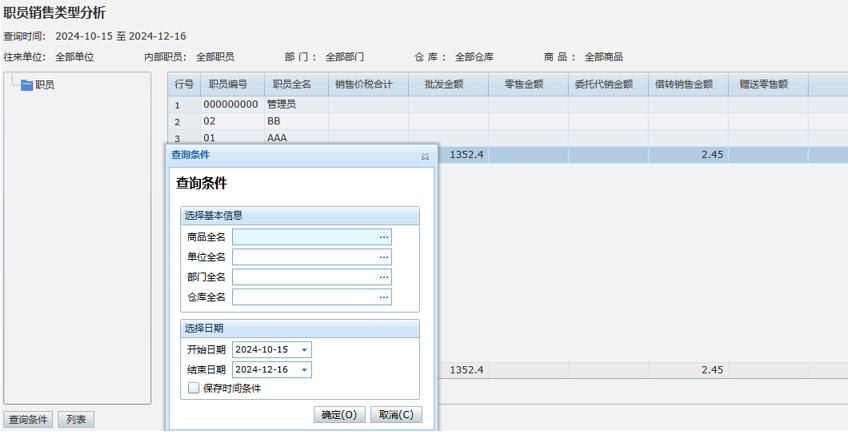The width and height of the screenshot is (848, 432).
Task: Click the ellipsis icon in 商品全名 field
Action: click(x=383, y=237)
